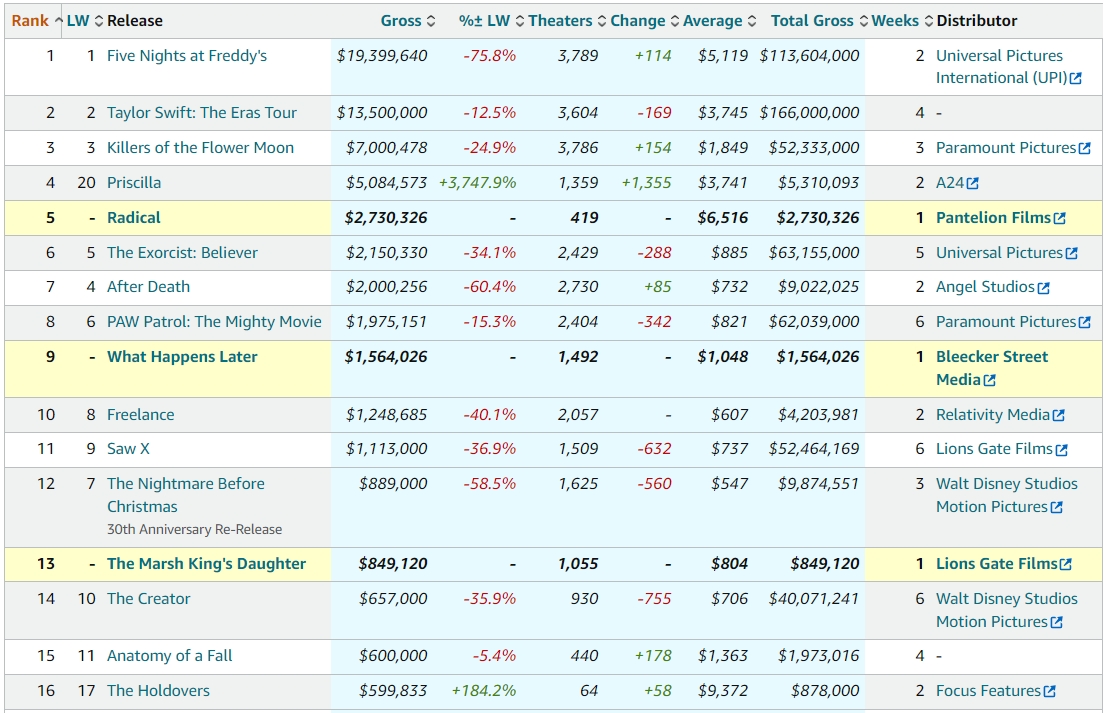Click the total gross $52,464,169
Screen dimensions: 1109x713
click(x=814, y=449)
